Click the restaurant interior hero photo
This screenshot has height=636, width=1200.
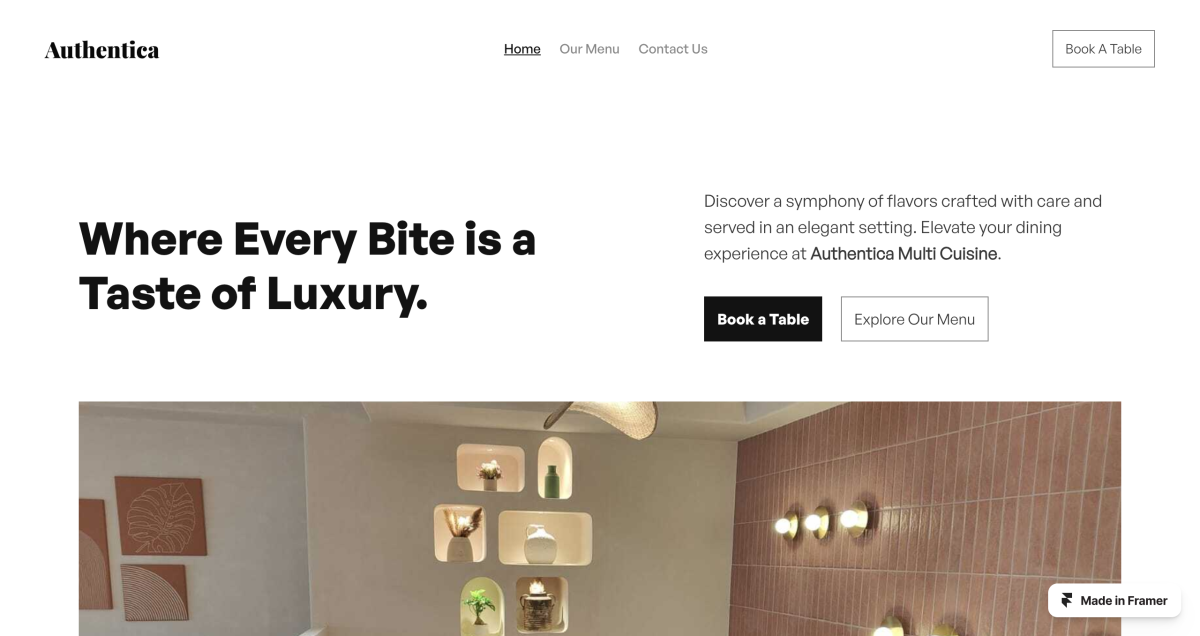(600, 518)
